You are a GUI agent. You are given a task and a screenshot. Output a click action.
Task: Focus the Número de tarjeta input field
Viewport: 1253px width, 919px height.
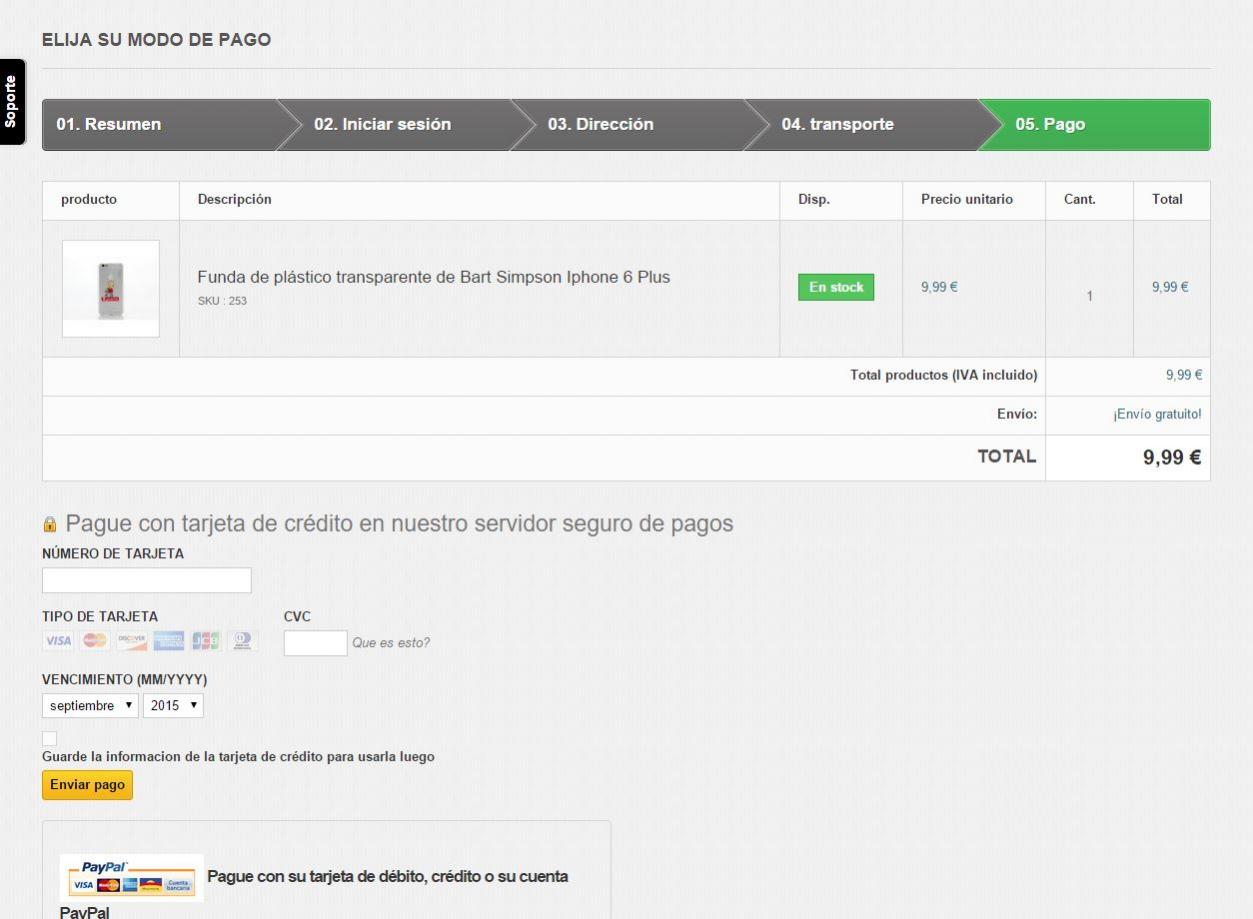pyautogui.click(x=147, y=581)
